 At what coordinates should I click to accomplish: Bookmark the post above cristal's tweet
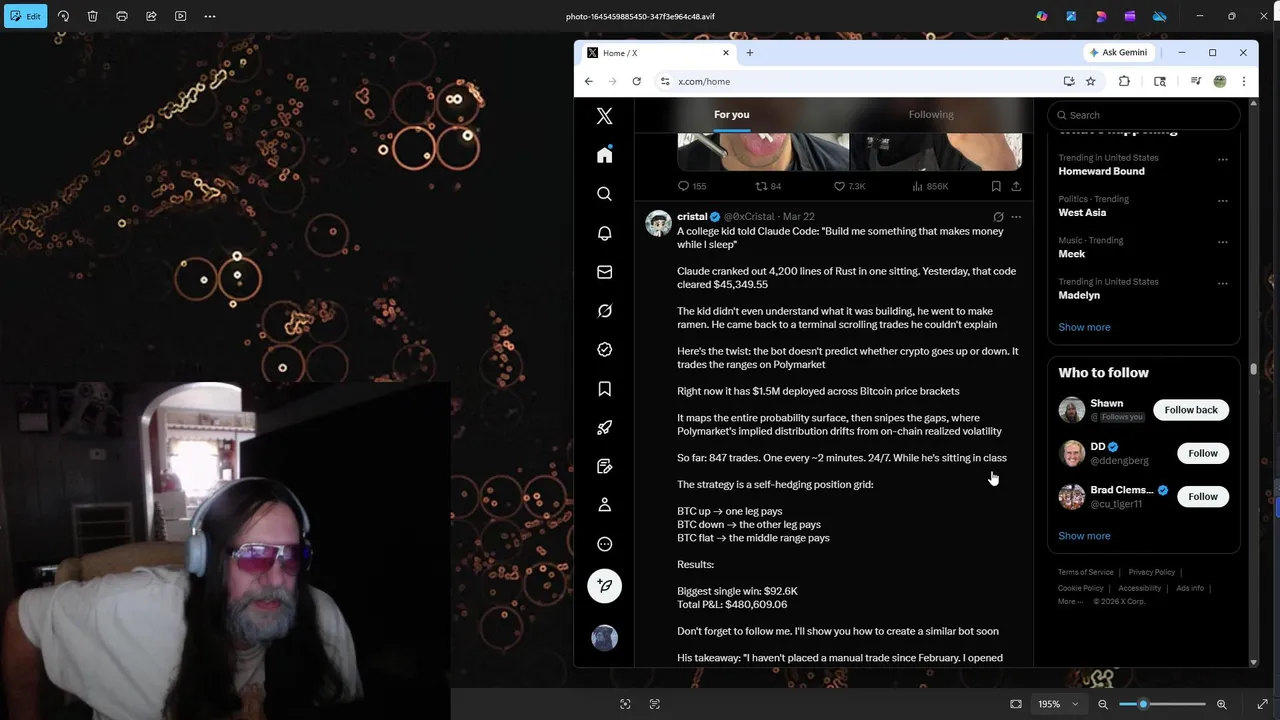(996, 186)
